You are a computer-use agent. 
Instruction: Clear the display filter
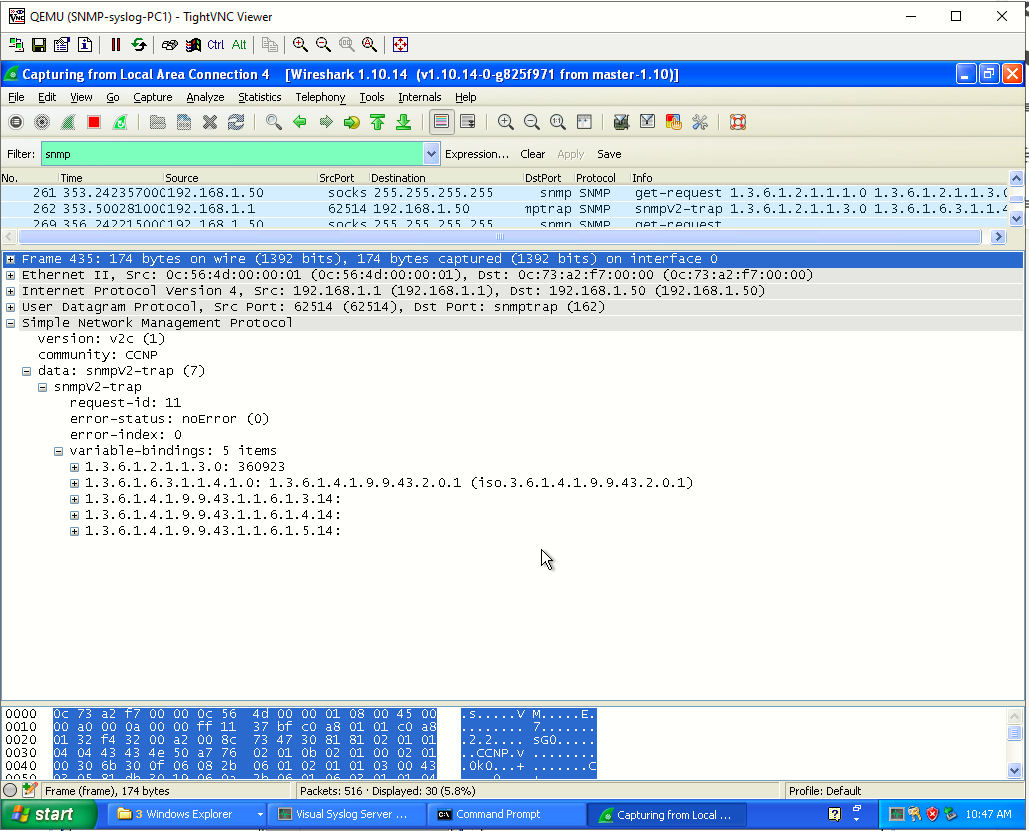coord(532,154)
